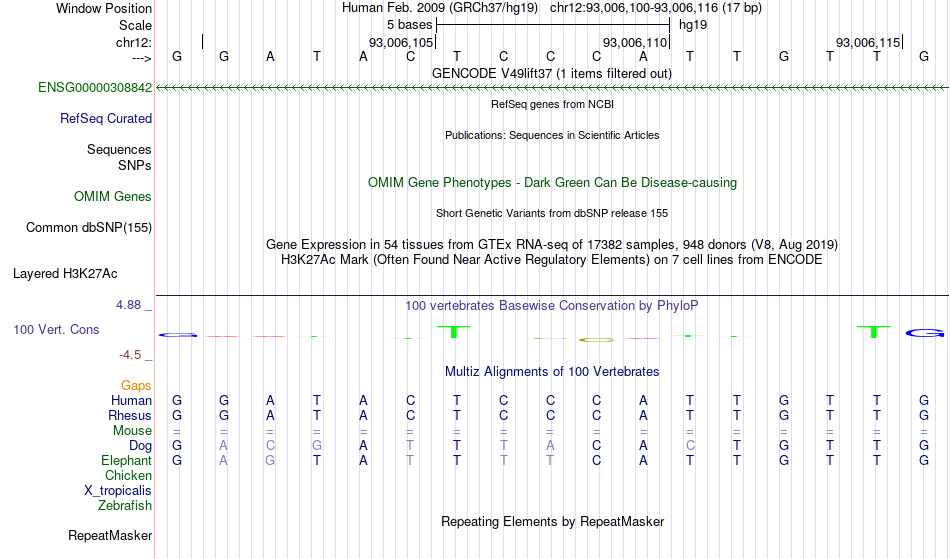950x559 pixels.
Task: Select the Chicken species row label
Action: pyautogui.click(x=128, y=476)
